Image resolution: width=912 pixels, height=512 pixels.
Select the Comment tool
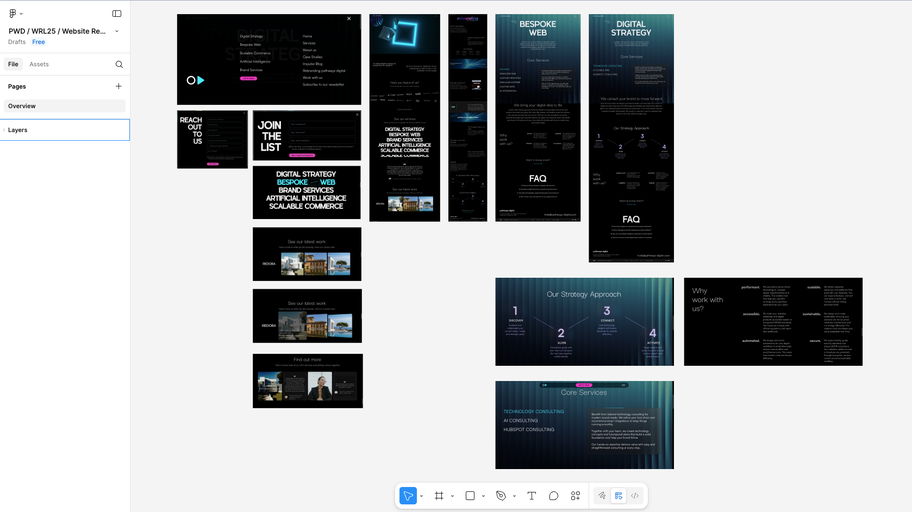click(x=553, y=496)
